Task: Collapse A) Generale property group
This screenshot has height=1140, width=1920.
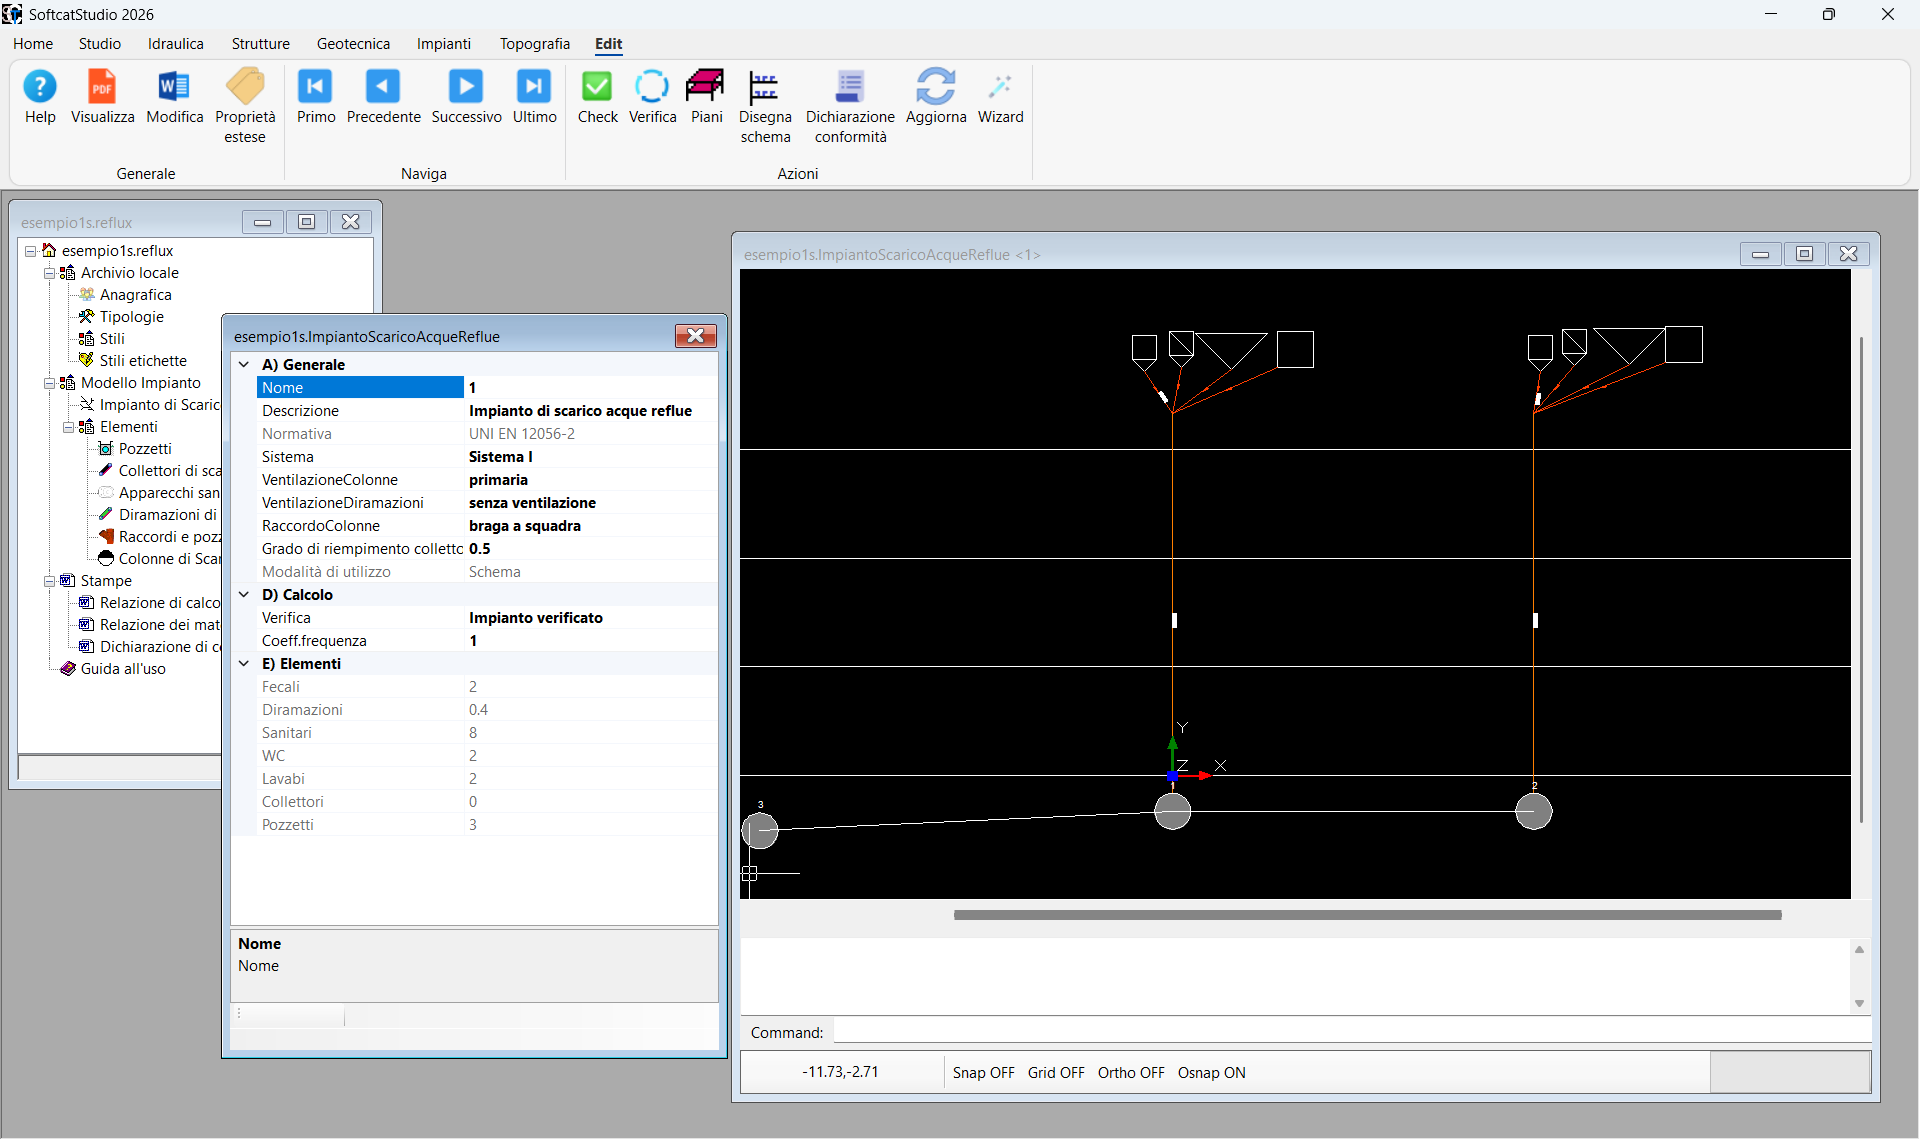Action: pos(244,365)
